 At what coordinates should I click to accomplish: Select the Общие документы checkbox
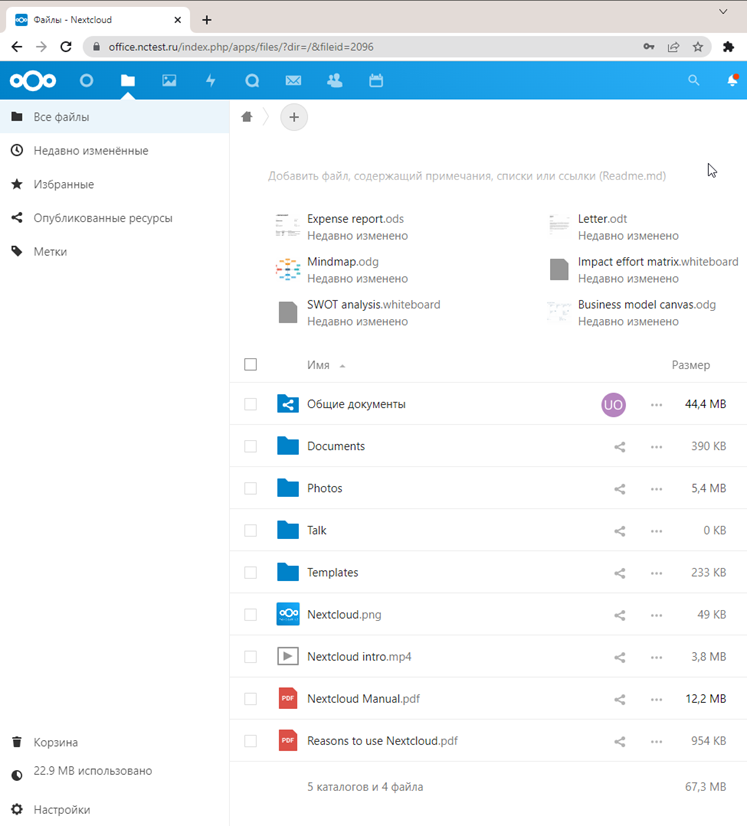pyautogui.click(x=251, y=404)
